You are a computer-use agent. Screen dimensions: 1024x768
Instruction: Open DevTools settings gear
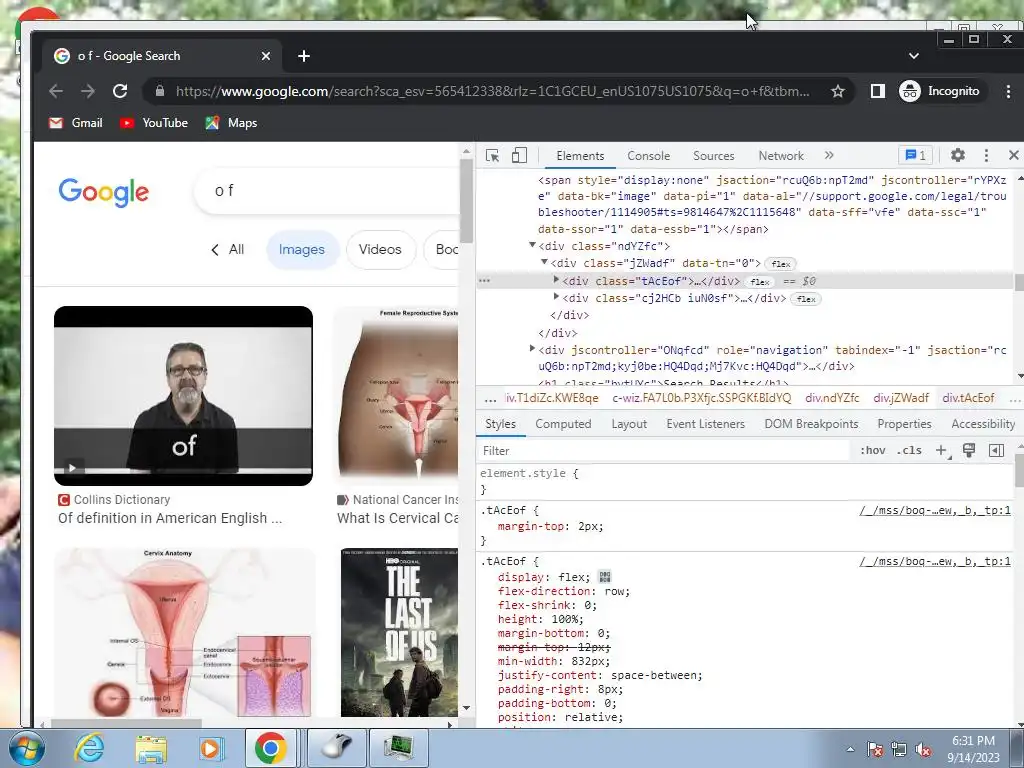957,155
